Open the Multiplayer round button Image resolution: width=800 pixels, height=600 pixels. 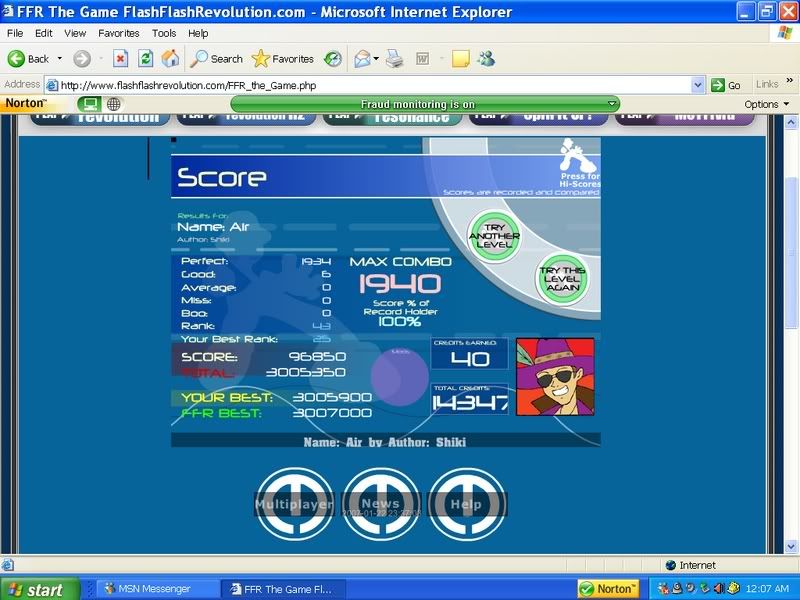click(x=293, y=505)
